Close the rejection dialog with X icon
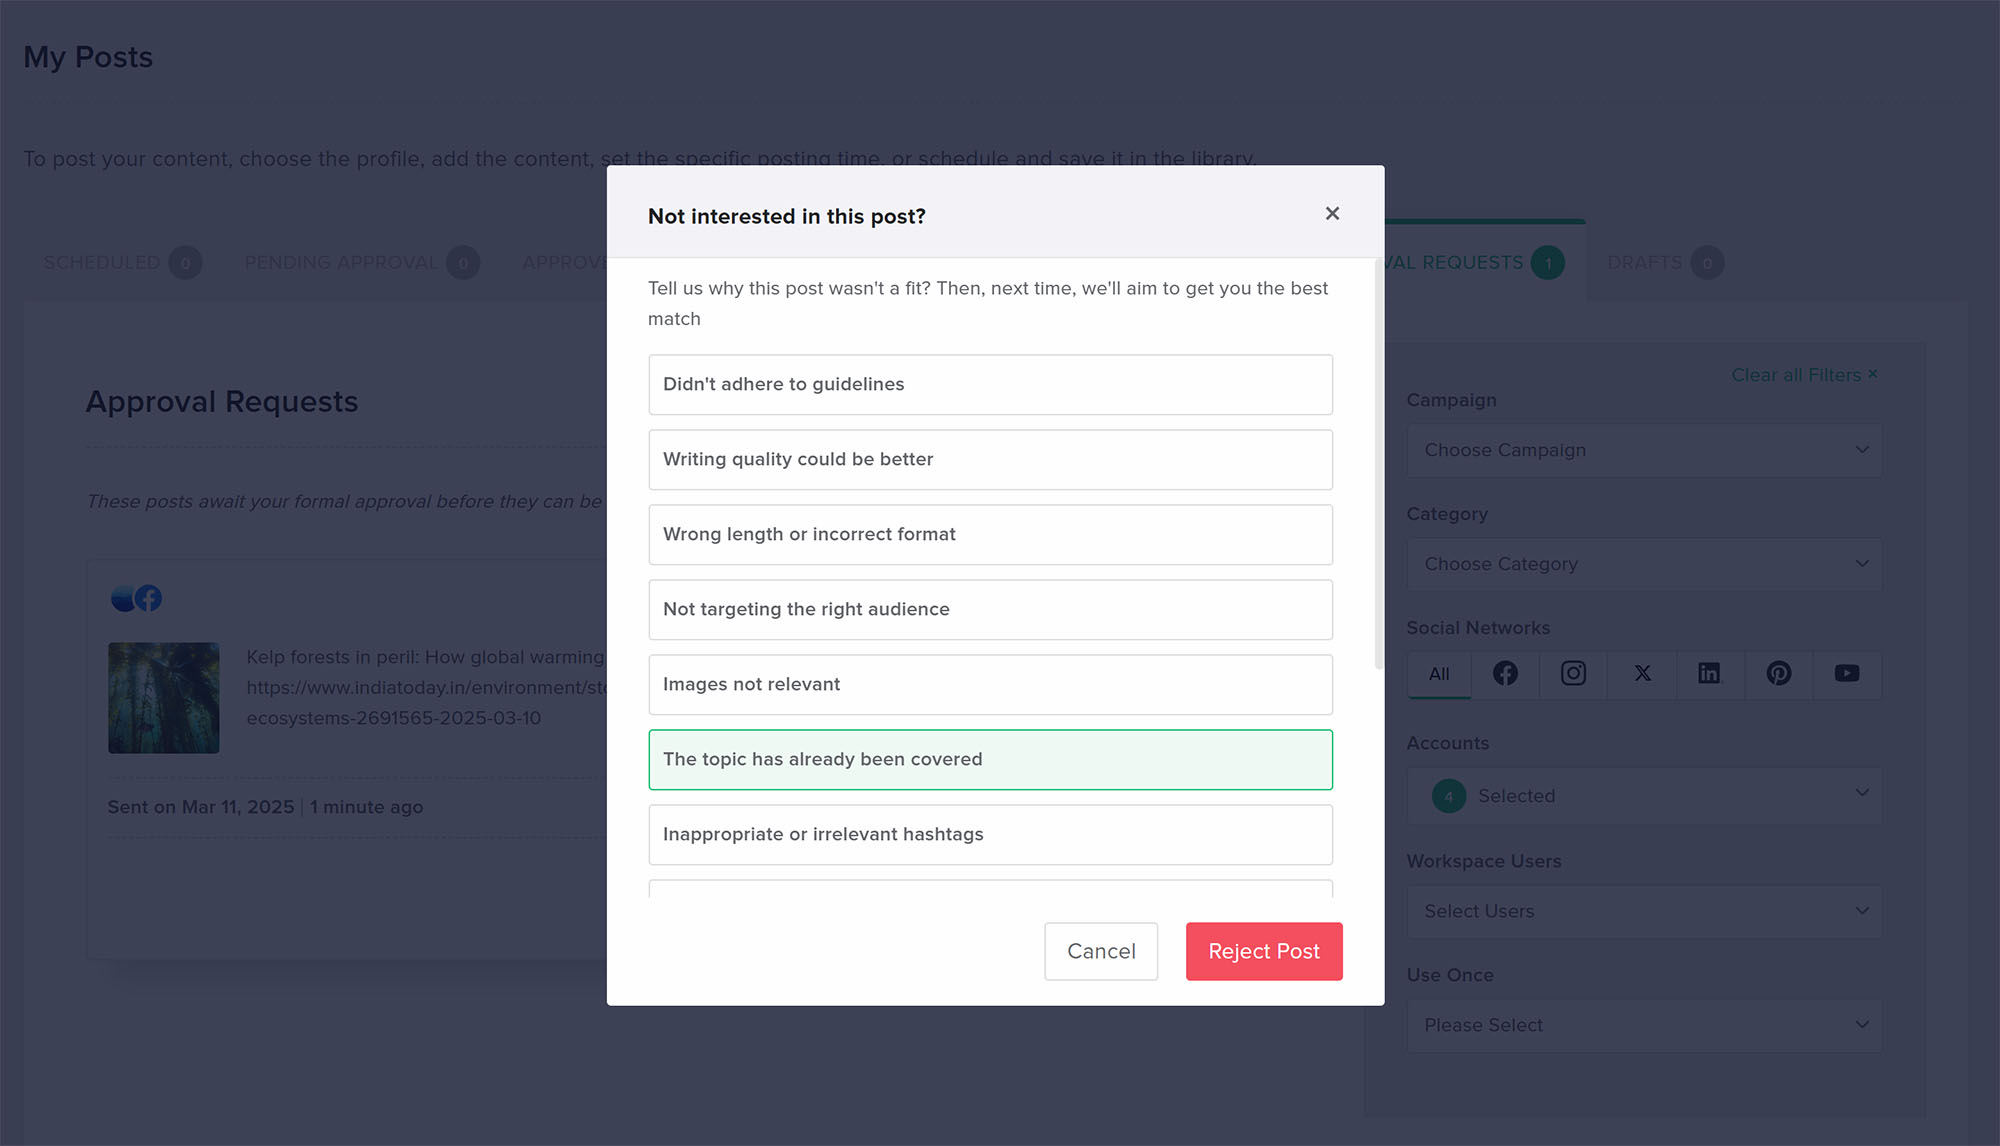The image size is (2000, 1146). pos(1332,214)
